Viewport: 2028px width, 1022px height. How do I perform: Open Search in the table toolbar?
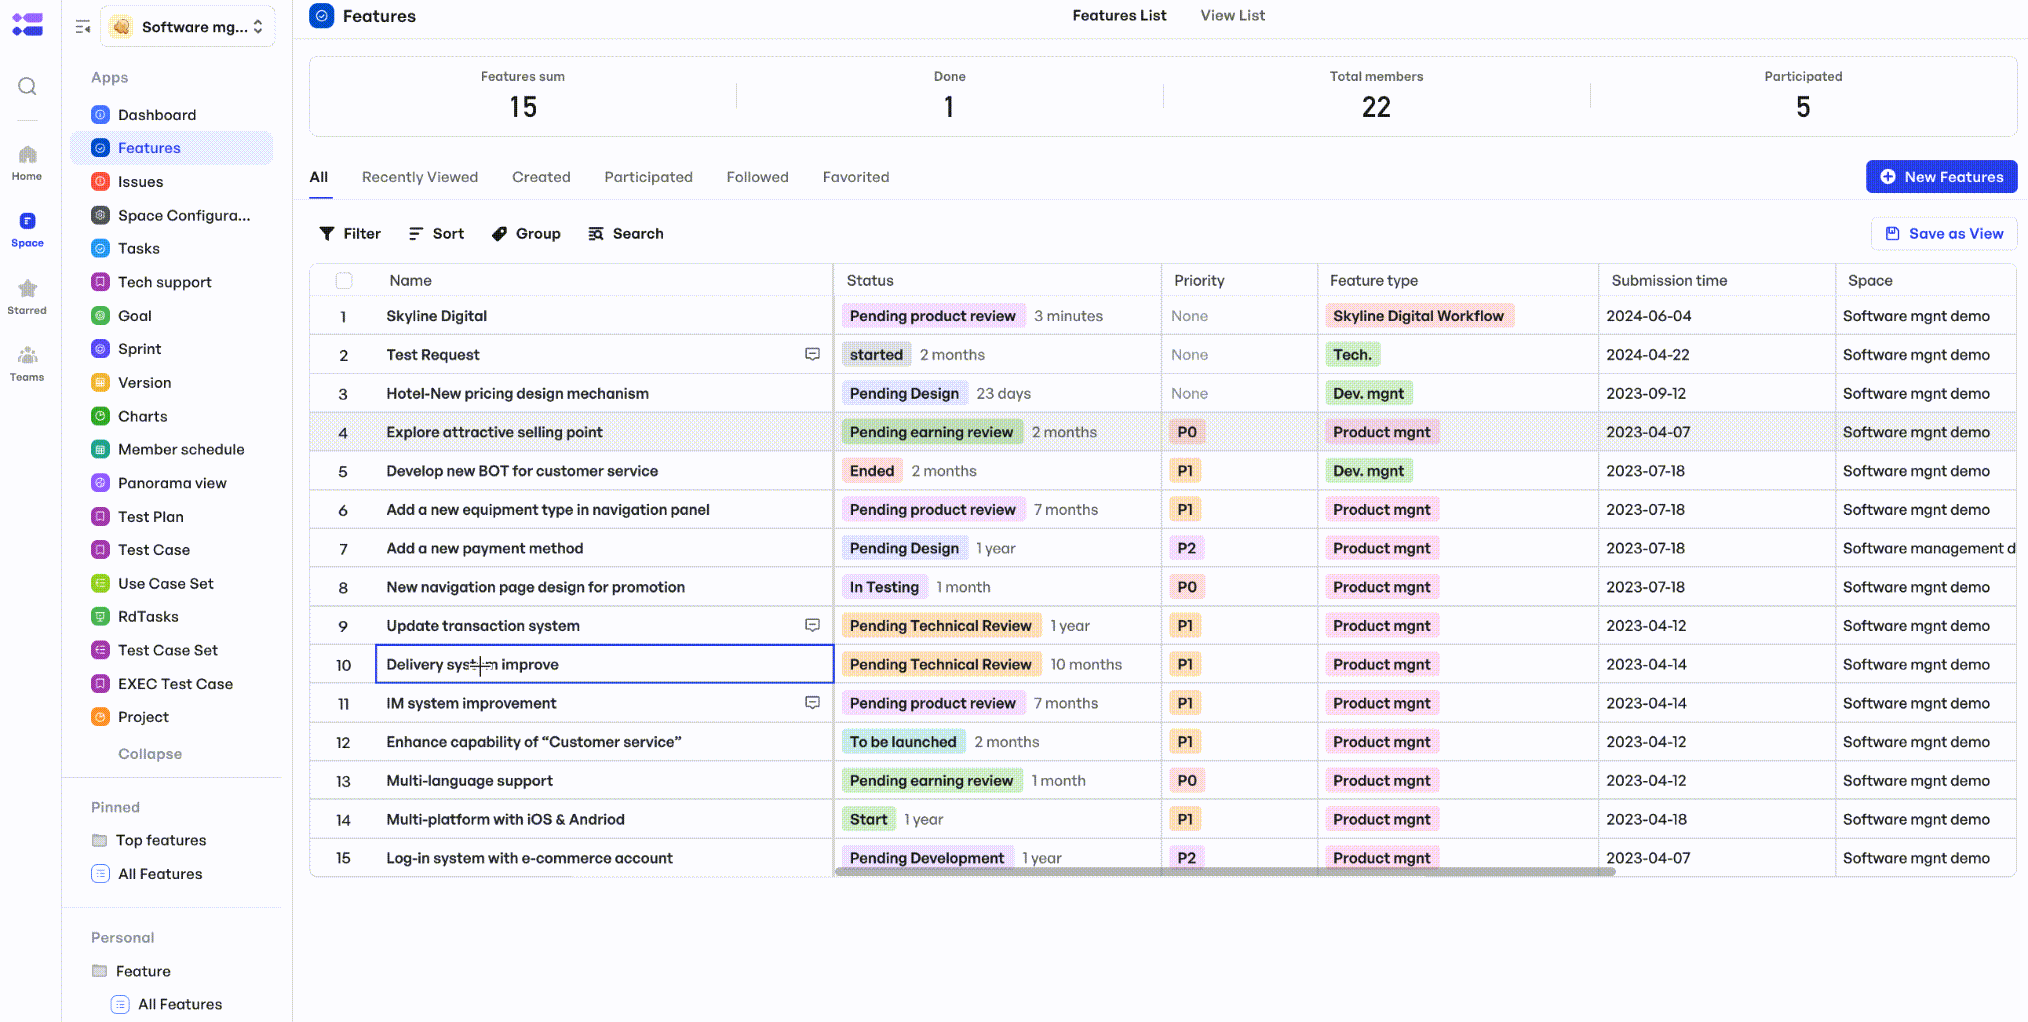[626, 234]
